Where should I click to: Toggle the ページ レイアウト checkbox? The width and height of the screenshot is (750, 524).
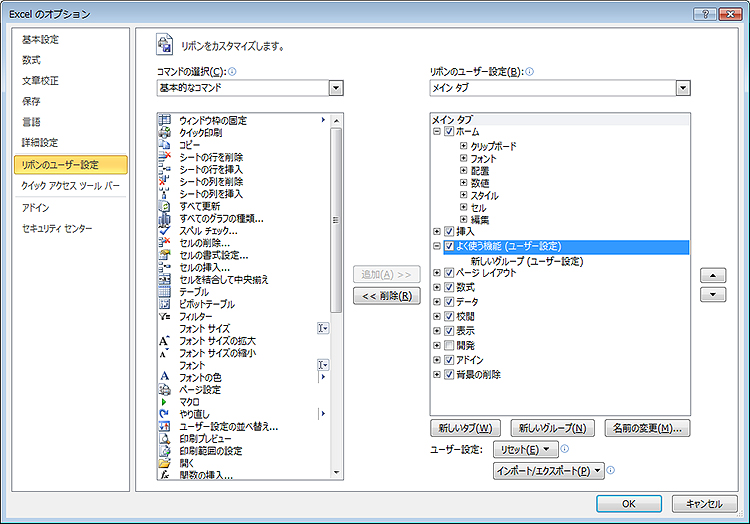pyautogui.click(x=449, y=273)
